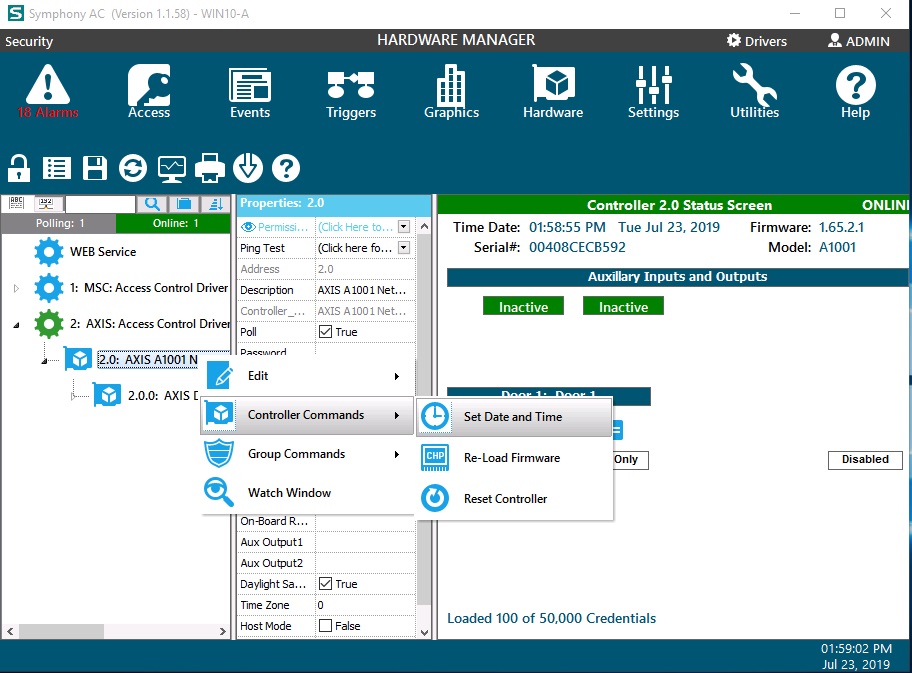This screenshot has height=673, width=912.
Task: Click the Polling: 1 status label
Action: 59,223
